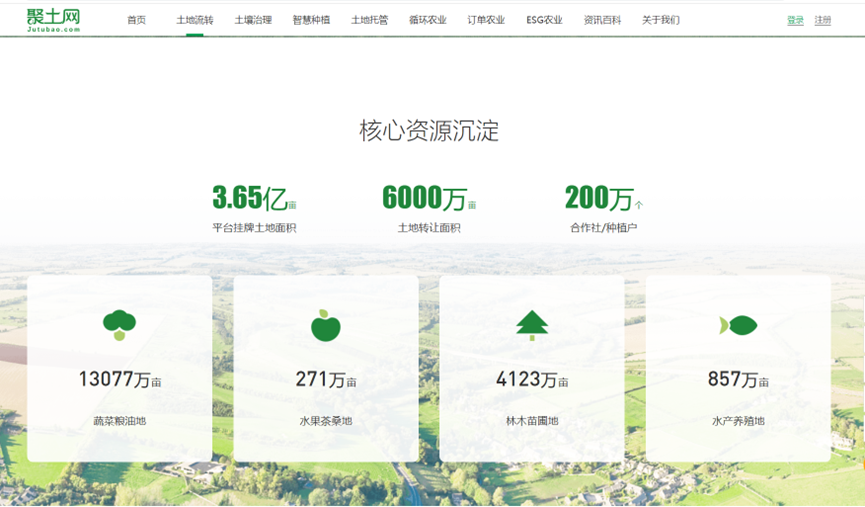The width and height of the screenshot is (865, 507).
Task: Visit the 关于我们 about page
Action: tap(660, 20)
